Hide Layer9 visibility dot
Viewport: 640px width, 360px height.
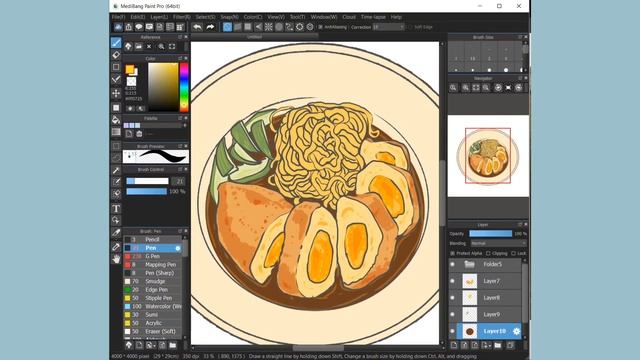(452, 315)
